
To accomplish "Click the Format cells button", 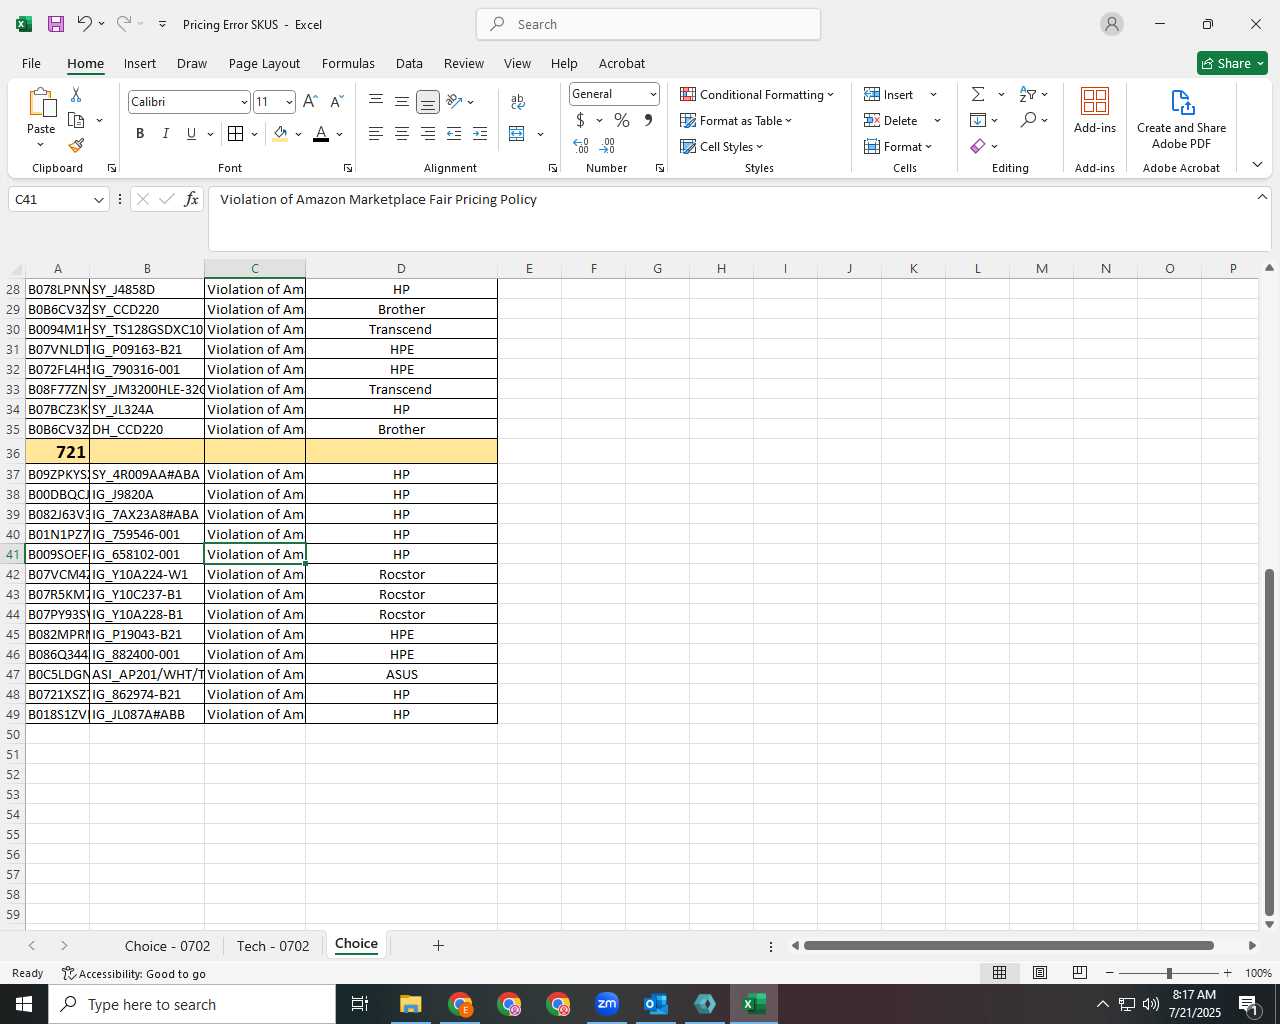I will point(898,146).
